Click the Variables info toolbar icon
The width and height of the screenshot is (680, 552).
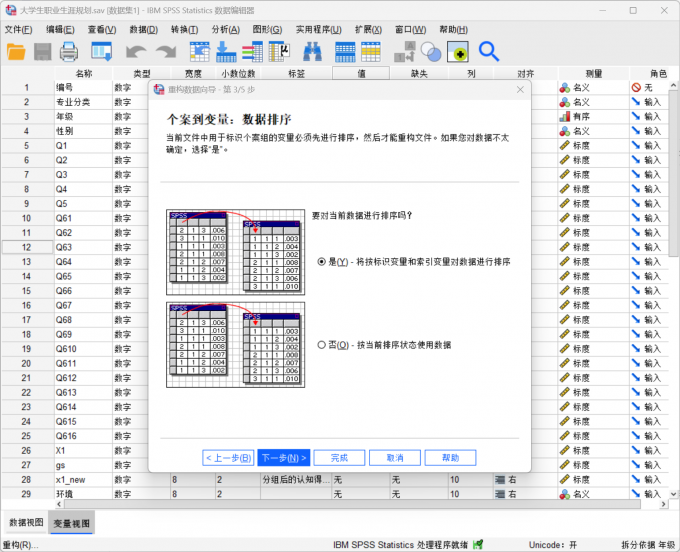[252, 52]
